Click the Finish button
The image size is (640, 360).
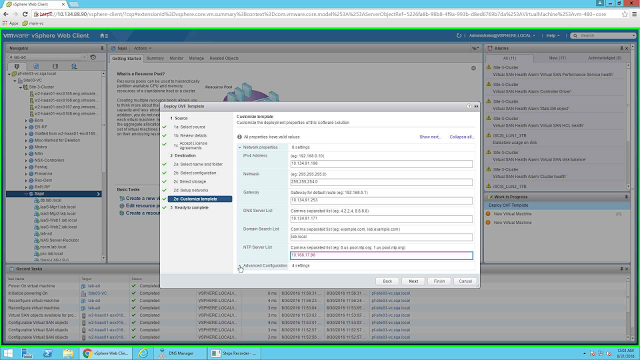439,281
